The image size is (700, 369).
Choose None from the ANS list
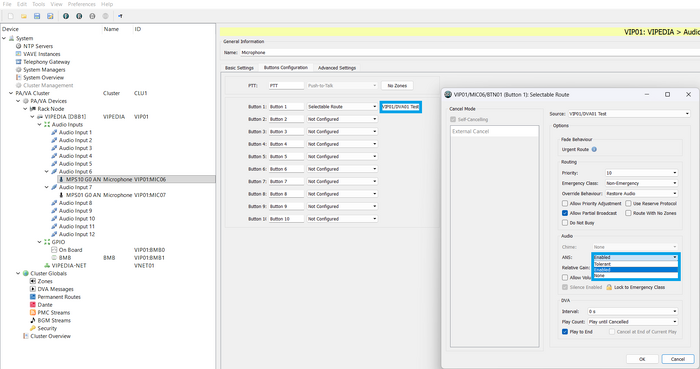click(x=636, y=275)
